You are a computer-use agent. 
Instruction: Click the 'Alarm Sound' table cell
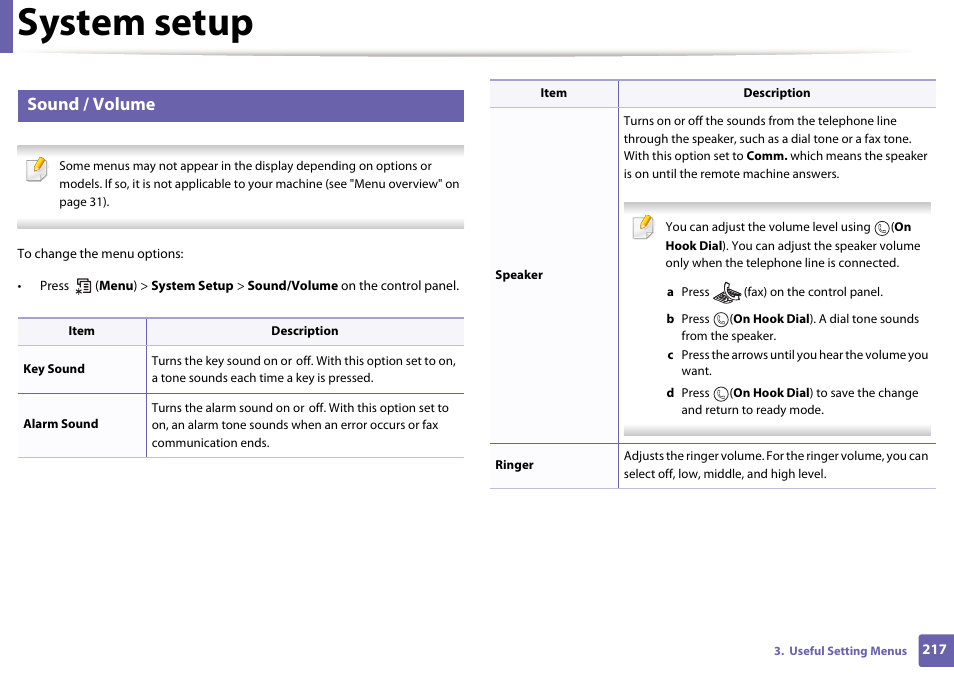coord(82,425)
